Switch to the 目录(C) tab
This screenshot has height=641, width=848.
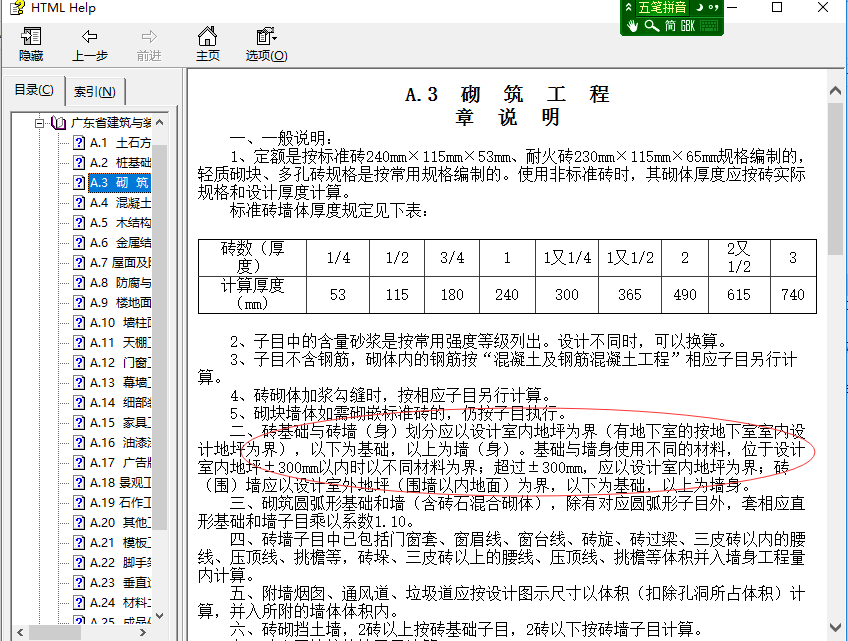coord(34,90)
